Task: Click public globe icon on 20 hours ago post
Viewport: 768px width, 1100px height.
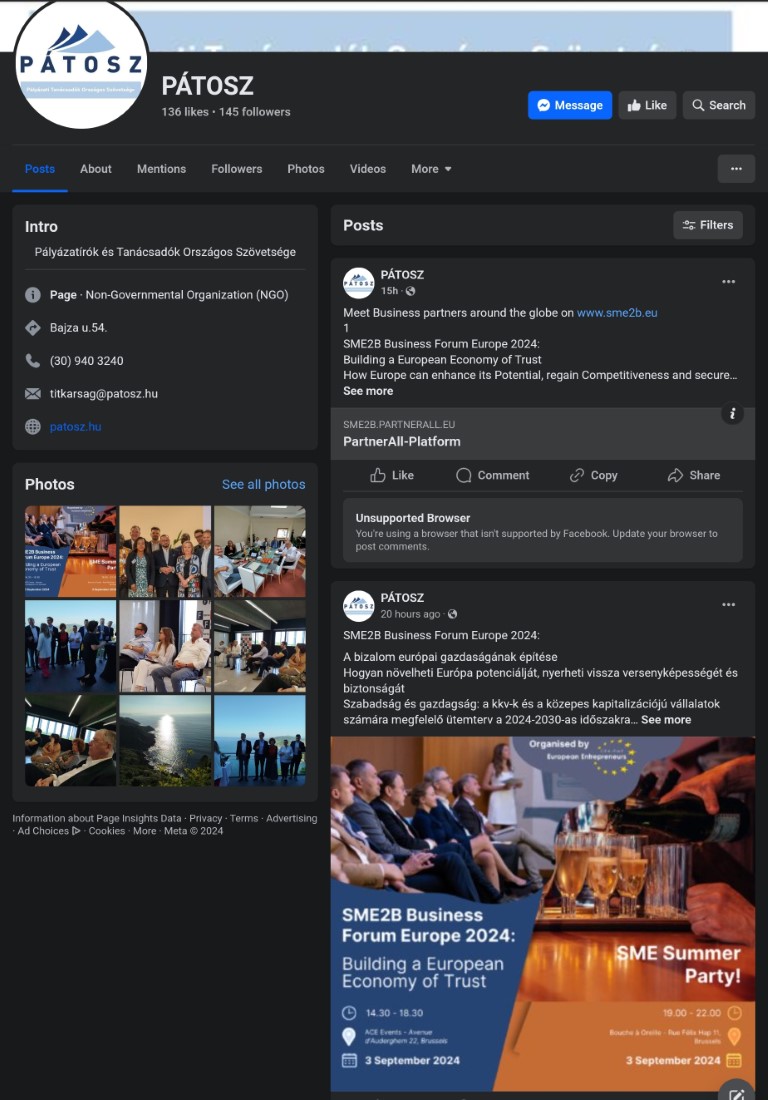Action: click(x=452, y=614)
